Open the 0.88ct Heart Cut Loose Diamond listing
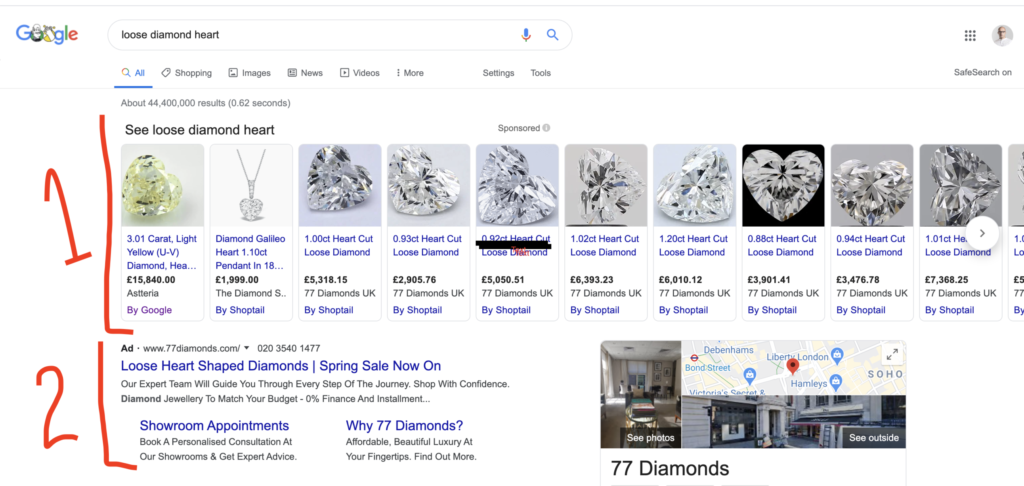Viewport: 1024px width, 486px height. tap(783, 246)
